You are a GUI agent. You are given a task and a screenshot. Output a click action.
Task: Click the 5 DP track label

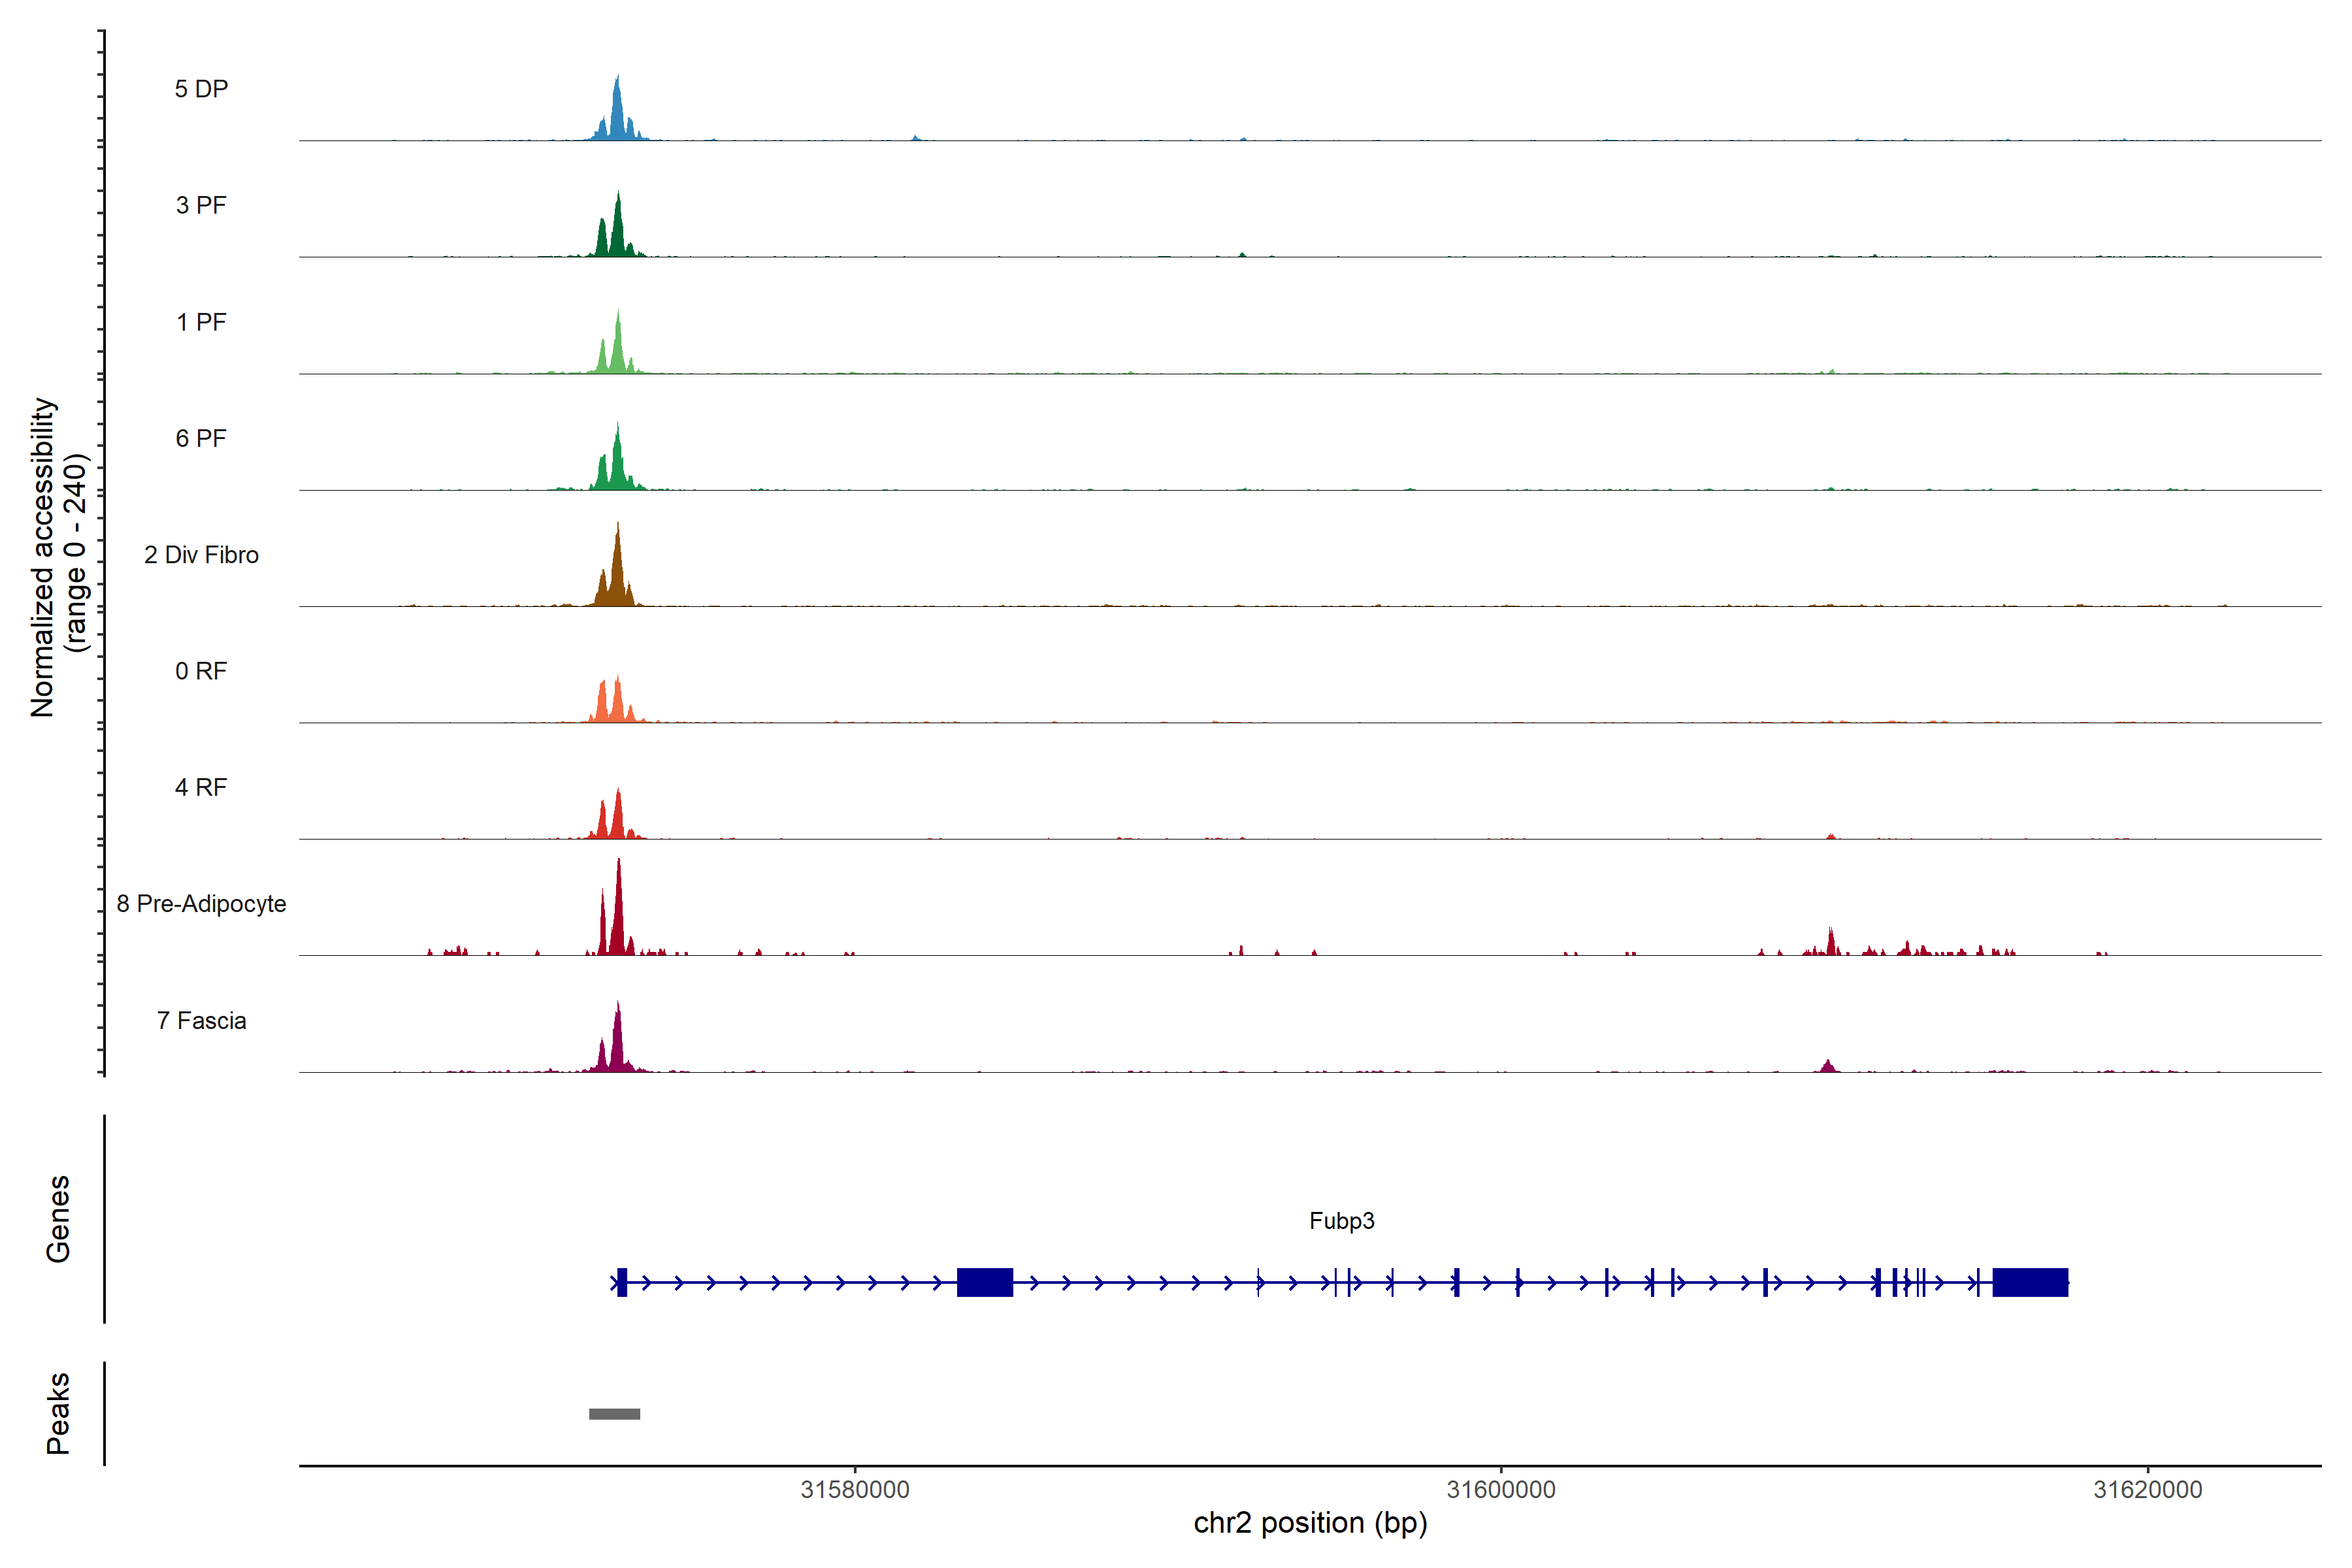201,89
